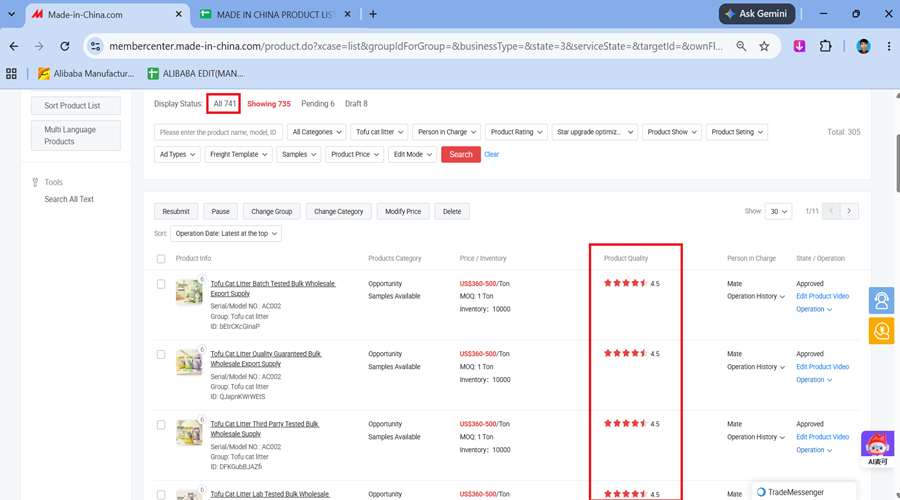Select the Showing 735 status filter
The width and height of the screenshot is (900, 500).
pyautogui.click(x=269, y=104)
